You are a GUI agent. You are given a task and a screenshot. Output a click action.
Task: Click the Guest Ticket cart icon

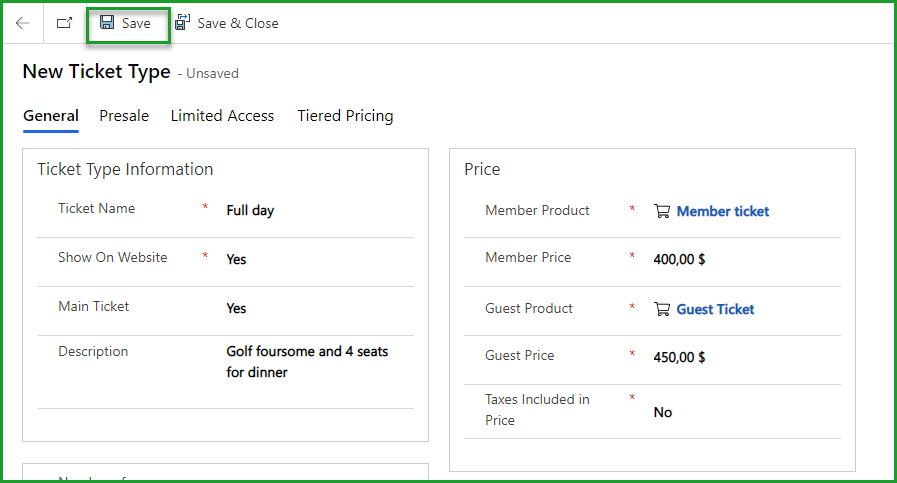click(x=661, y=309)
